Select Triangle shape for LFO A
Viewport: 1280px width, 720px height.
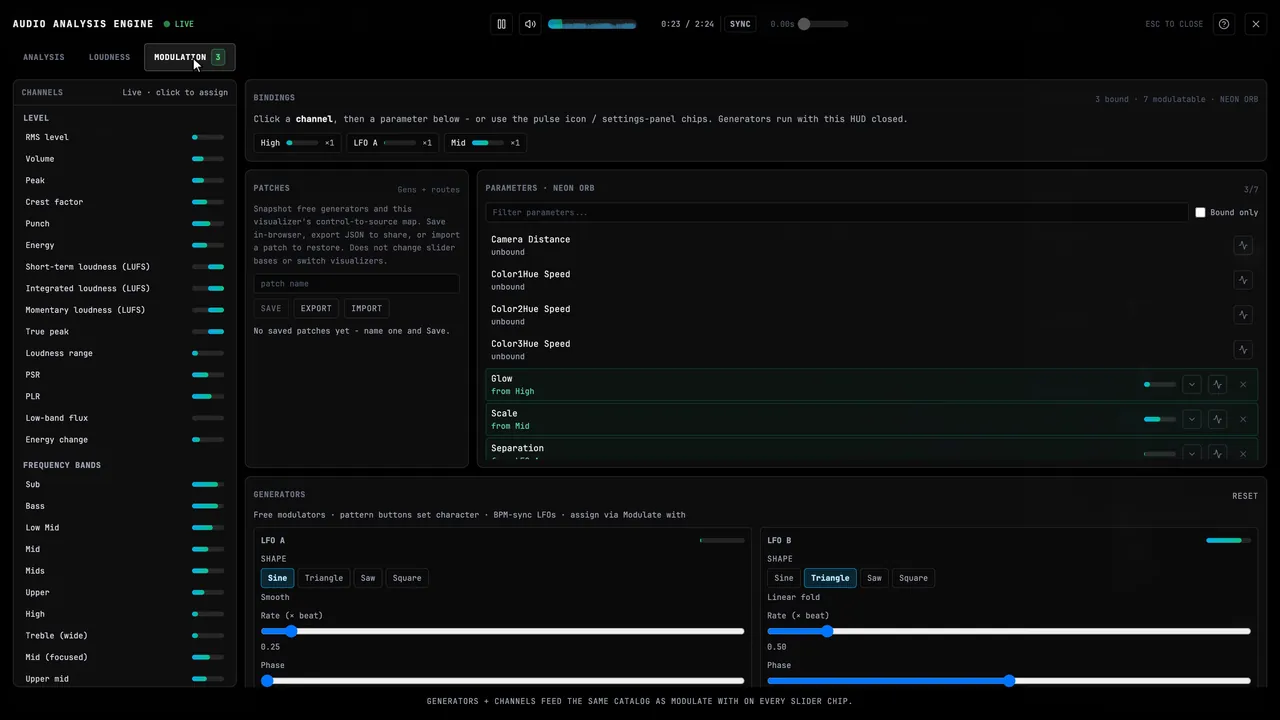coord(324,578)
